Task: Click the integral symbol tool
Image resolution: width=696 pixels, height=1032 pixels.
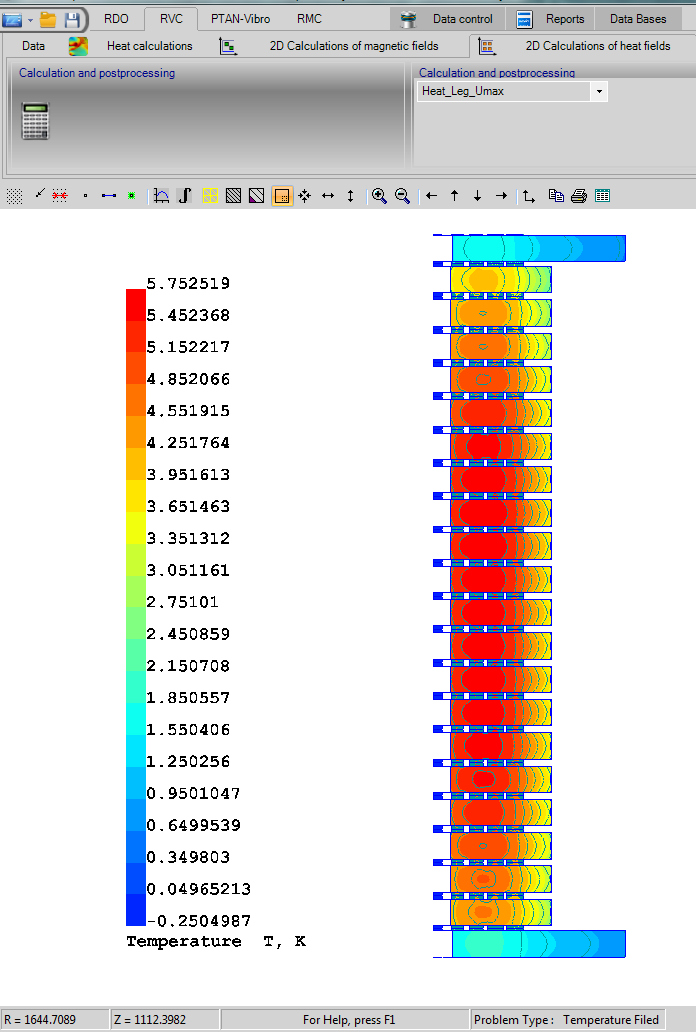Action: coord(184,195)
